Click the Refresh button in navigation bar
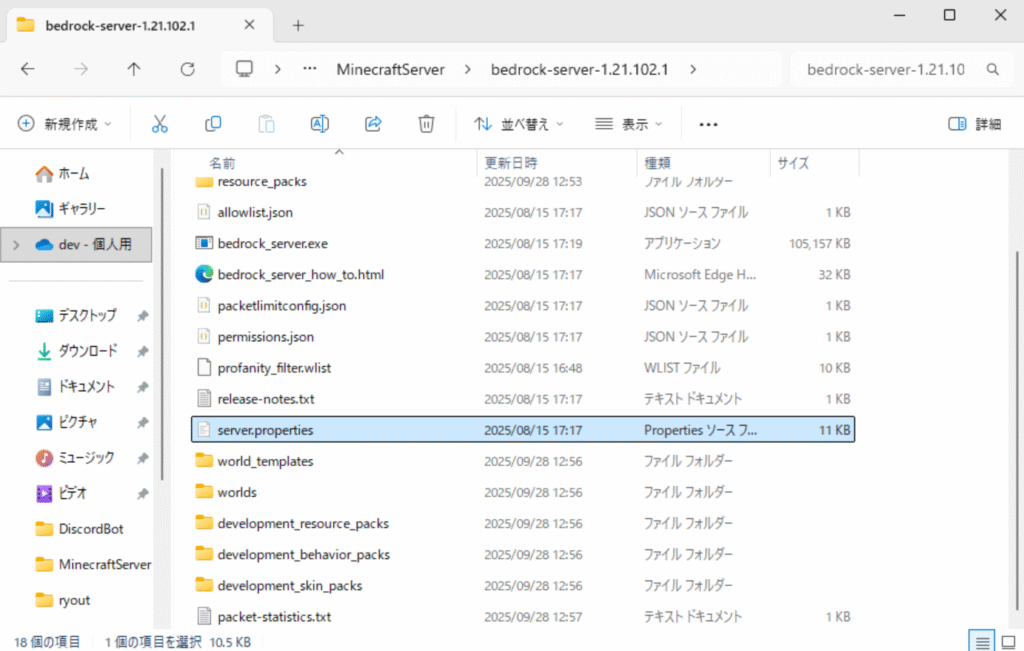 187,70
